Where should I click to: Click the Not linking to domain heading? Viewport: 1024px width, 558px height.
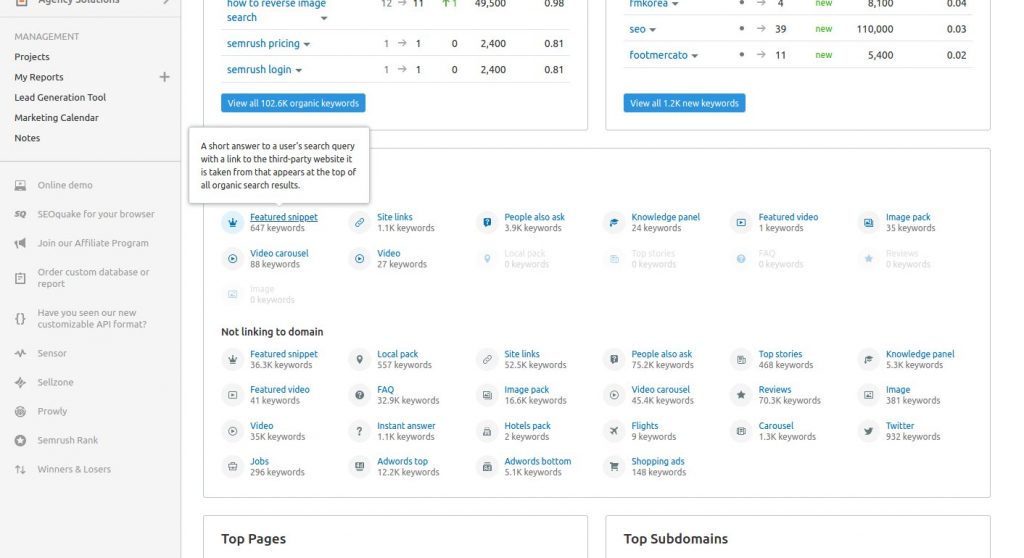click(x=272, y=332)
